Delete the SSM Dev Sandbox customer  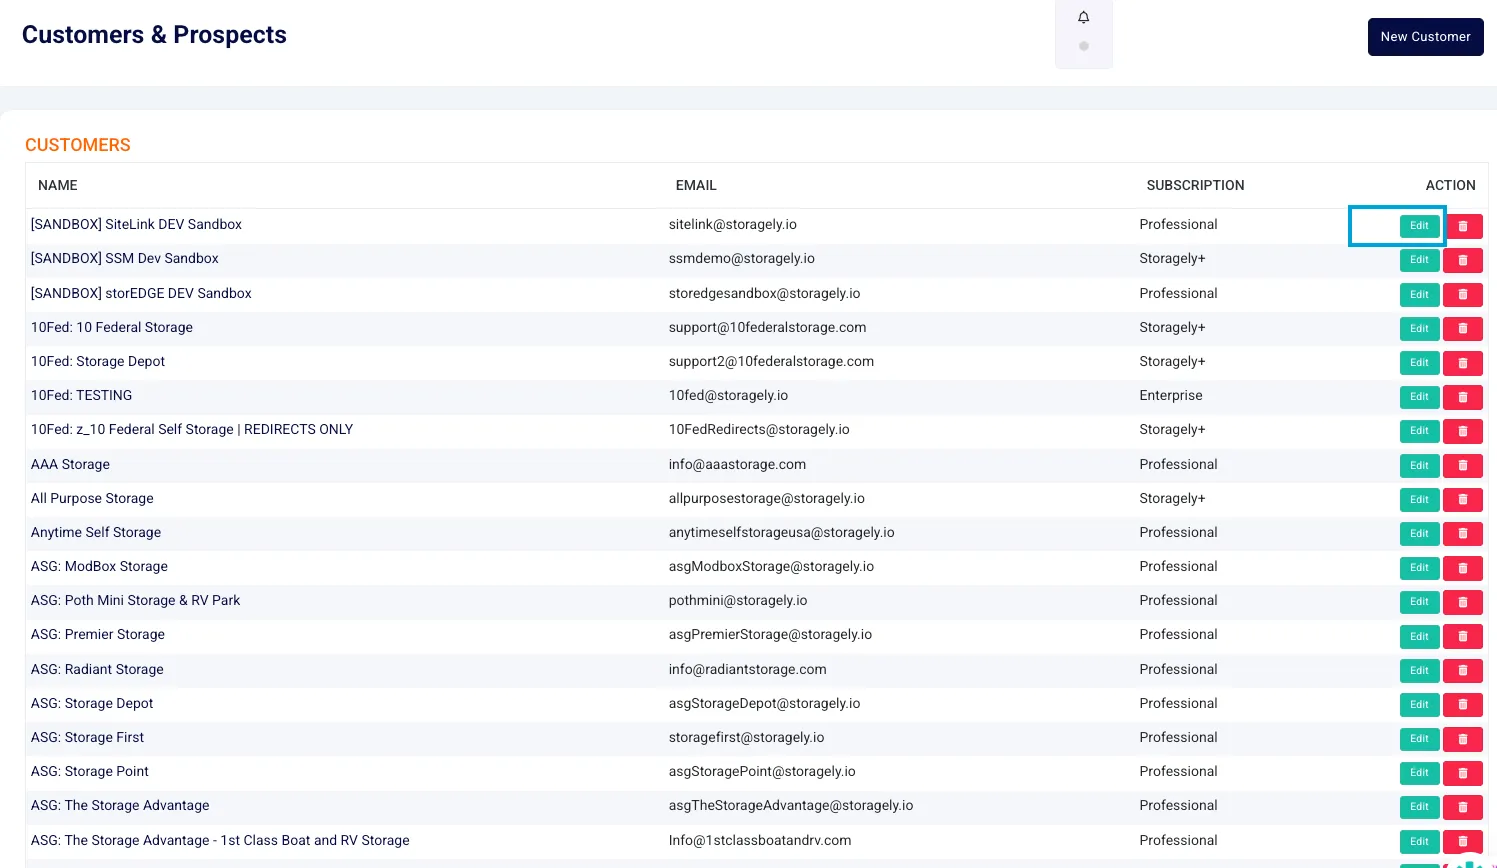tap(1463, 260)
